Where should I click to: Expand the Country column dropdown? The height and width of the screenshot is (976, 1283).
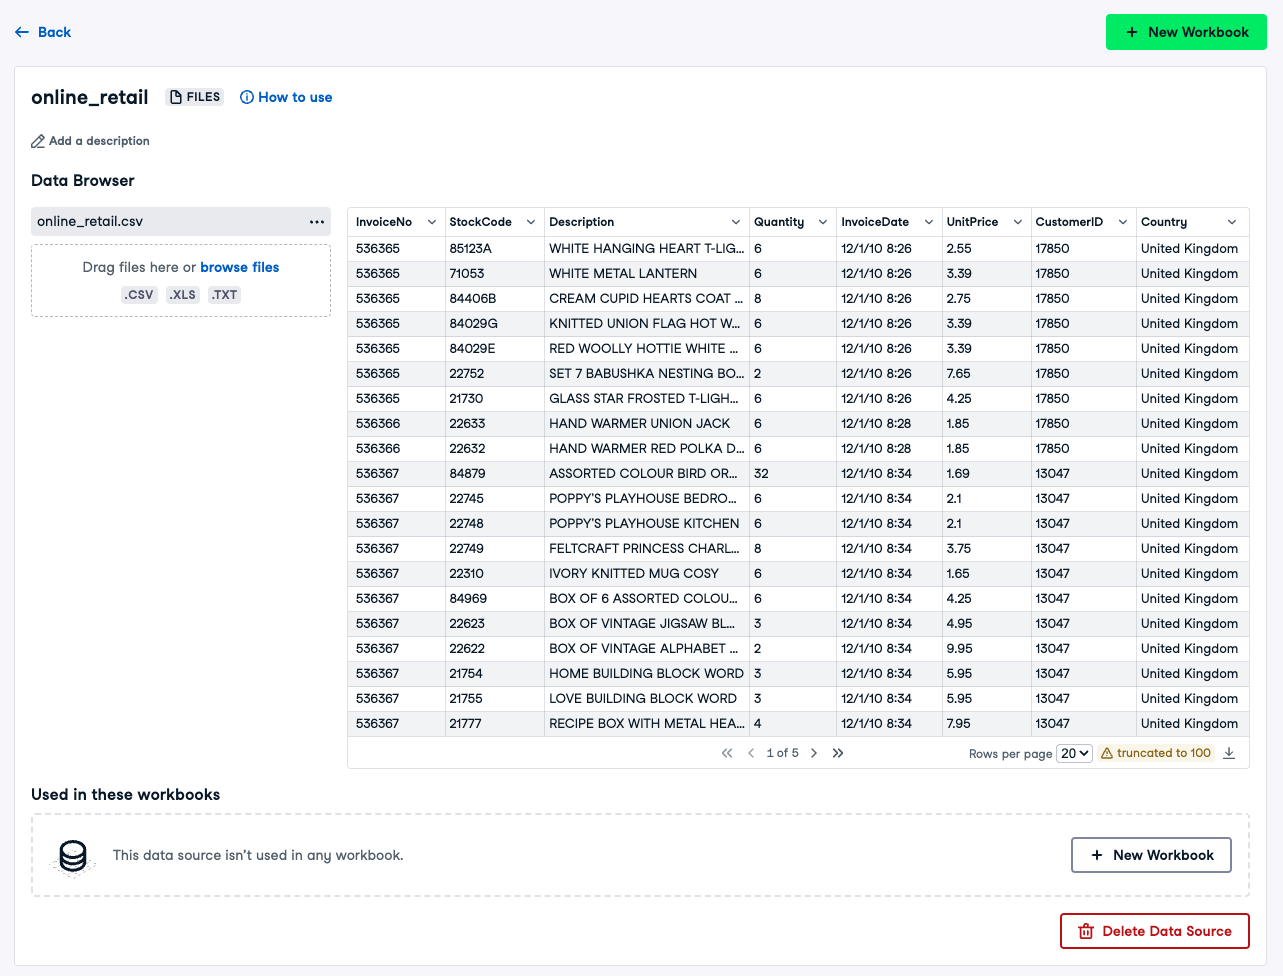click(x=1232, y=222)
